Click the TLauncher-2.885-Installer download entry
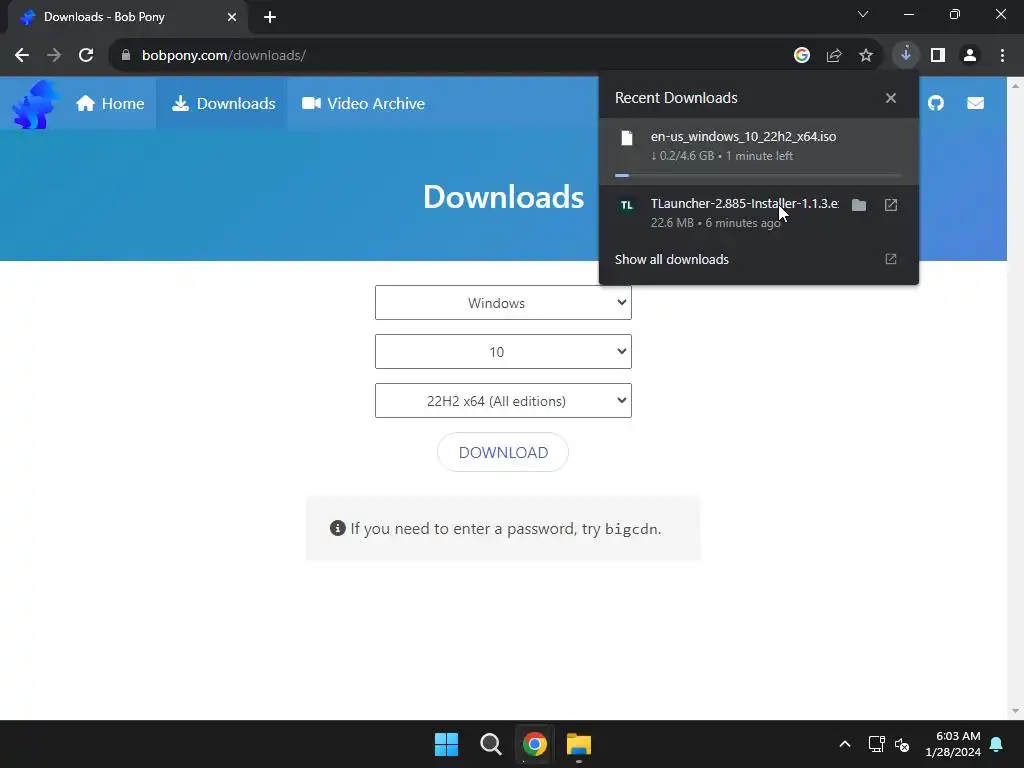Viewport: 1024px width, 768px height. click(759, 213)
